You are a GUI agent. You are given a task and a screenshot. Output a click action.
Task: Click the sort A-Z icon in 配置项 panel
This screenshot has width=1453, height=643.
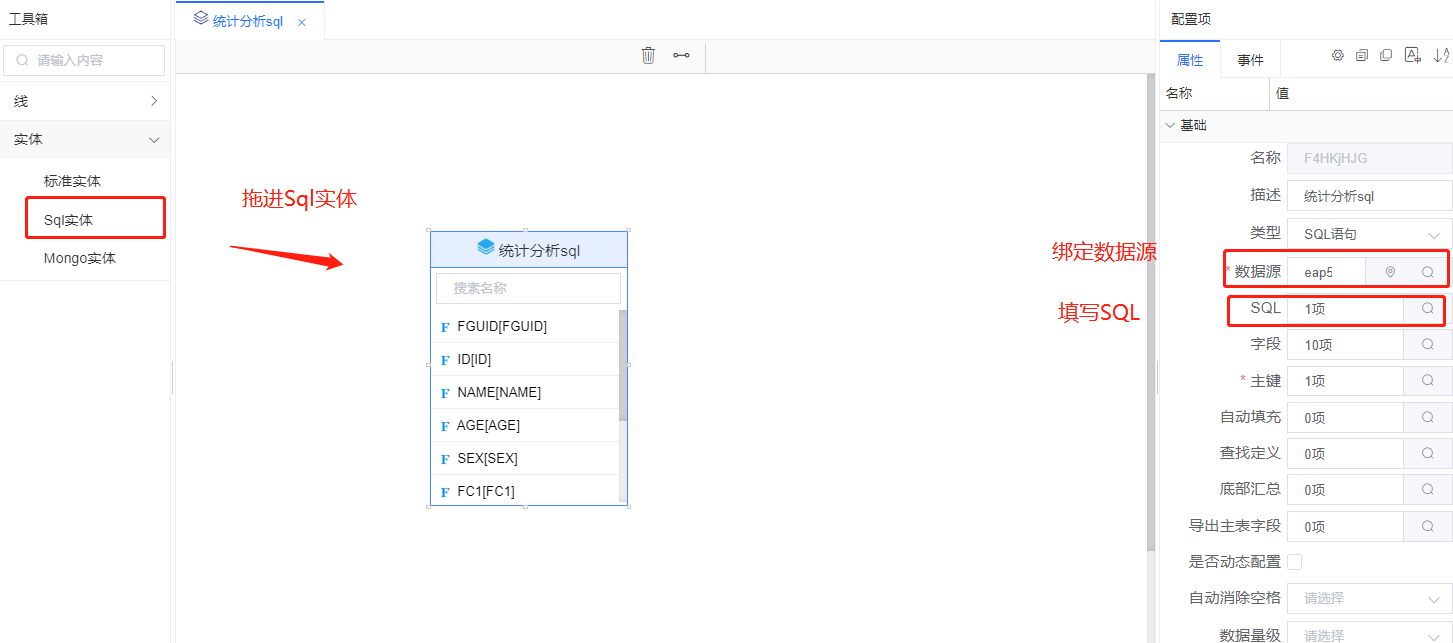[1441, 56]
